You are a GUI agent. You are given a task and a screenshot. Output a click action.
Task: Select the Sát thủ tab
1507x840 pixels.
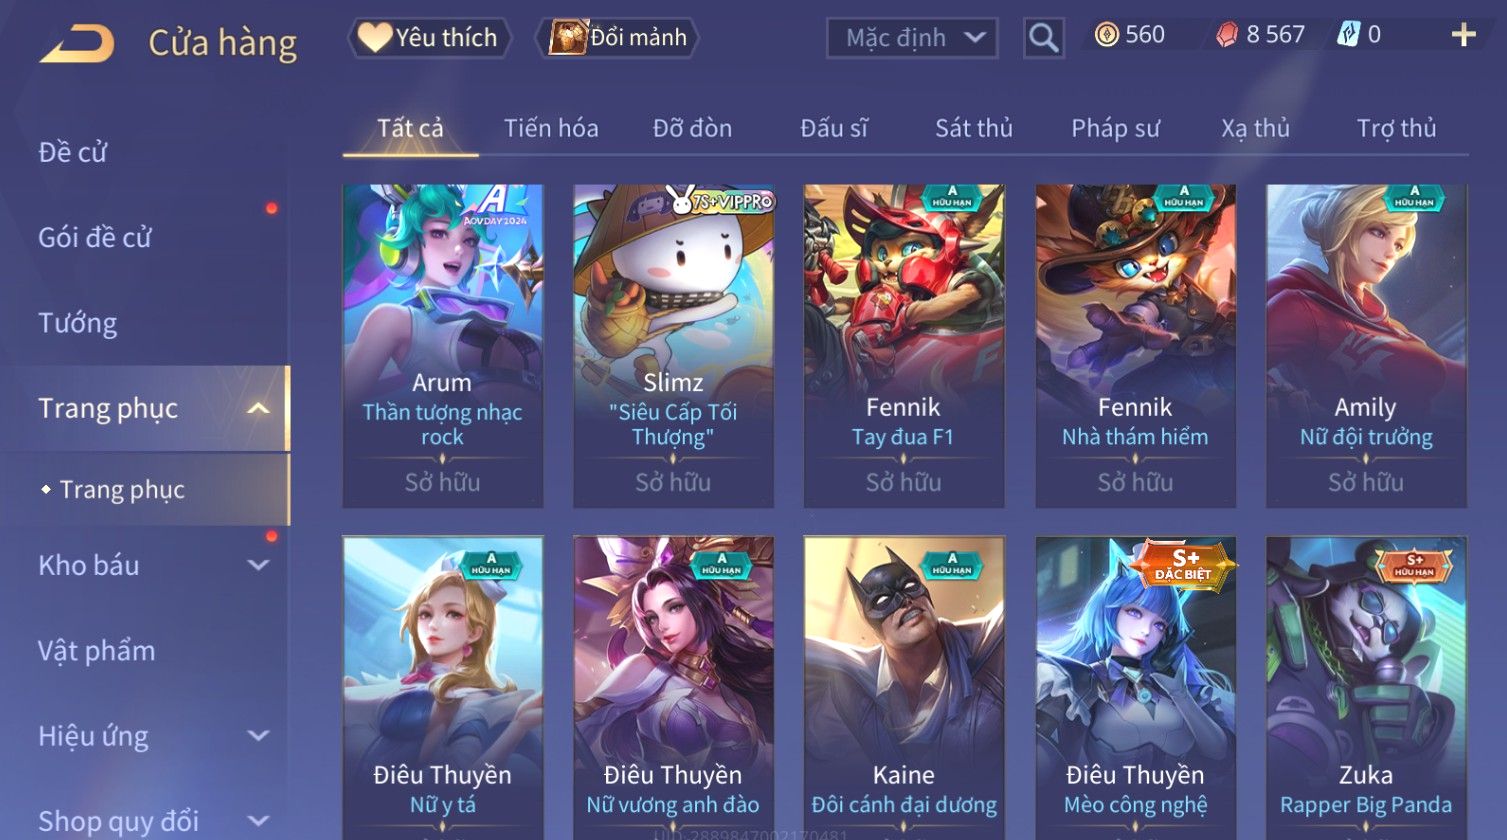(x=973, y=128)
